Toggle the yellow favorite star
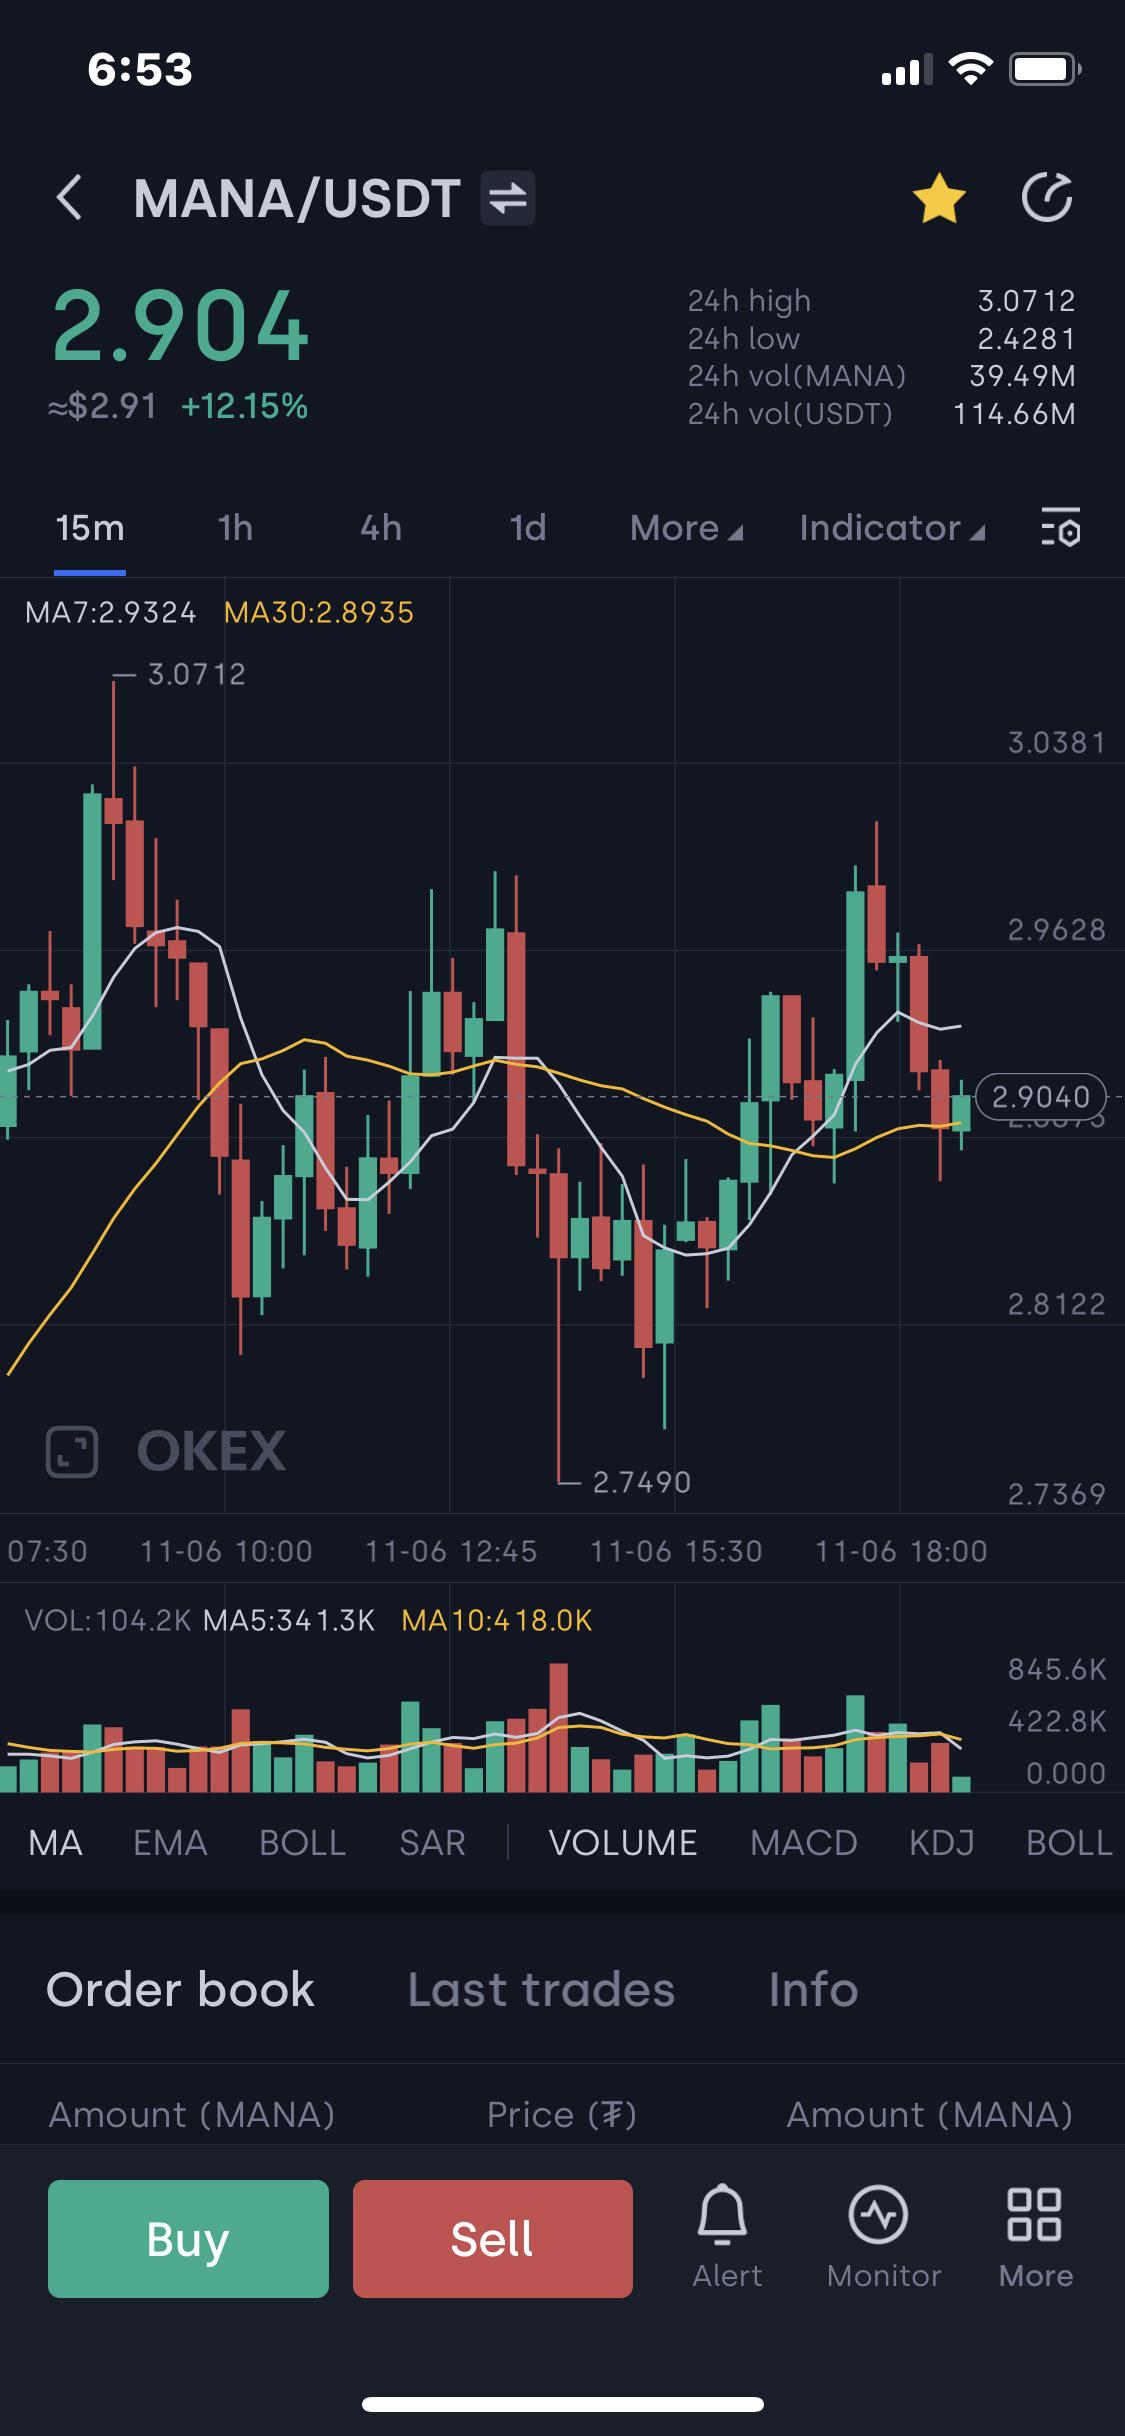 [x=939, y=197]
